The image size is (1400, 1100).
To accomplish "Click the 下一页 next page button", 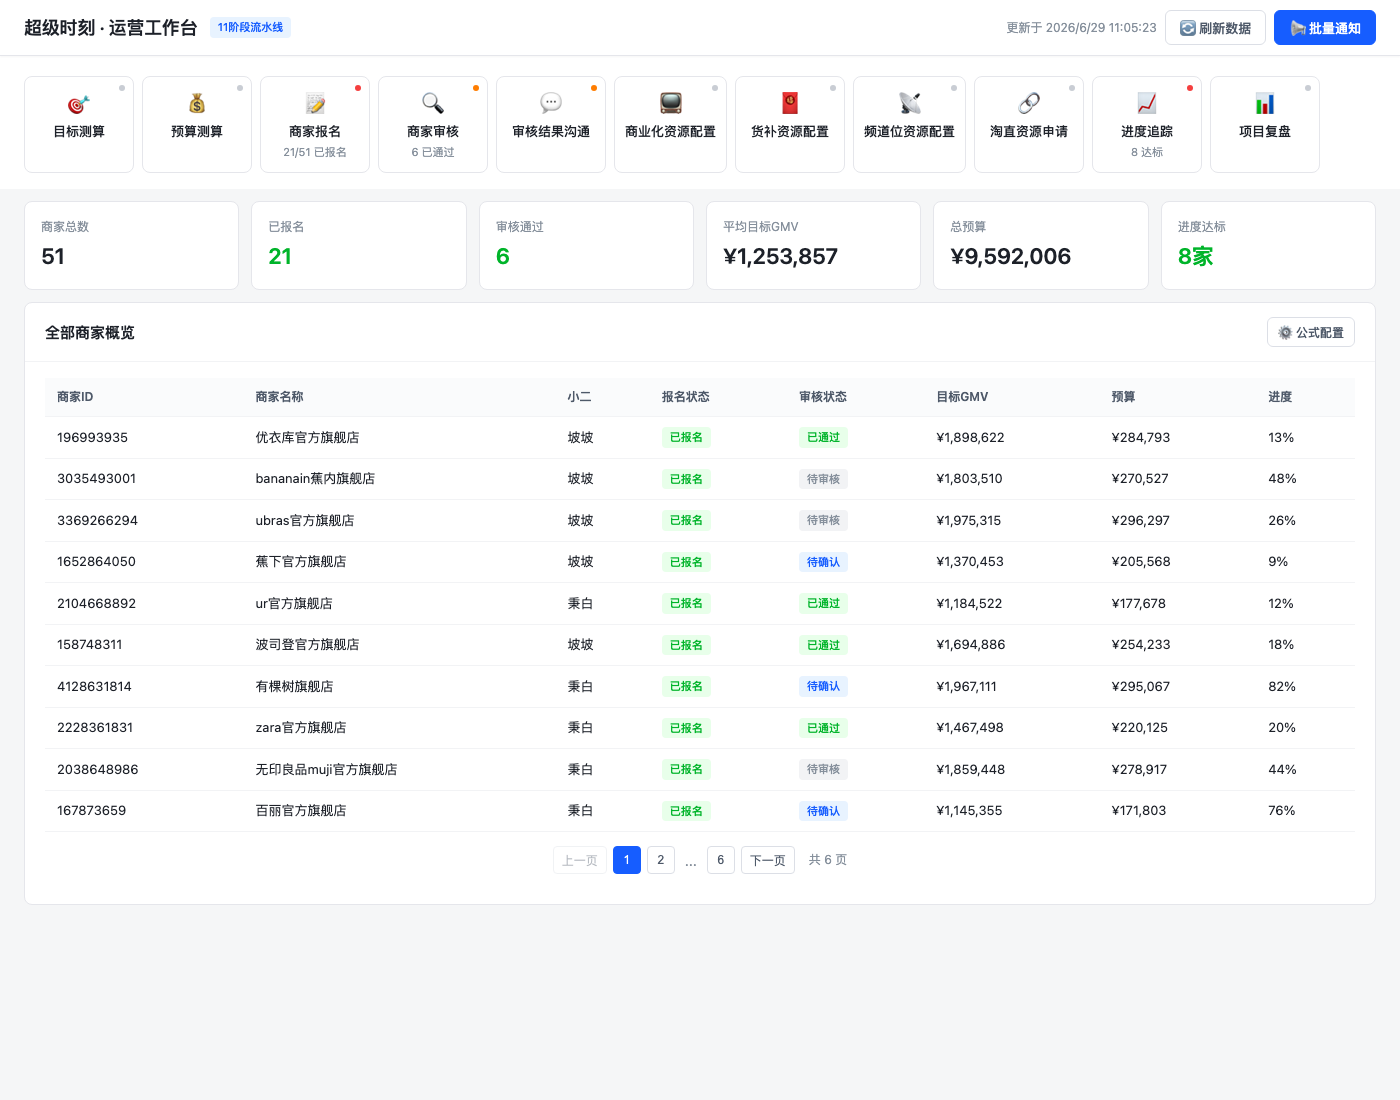I will click(x=768, y=860).
